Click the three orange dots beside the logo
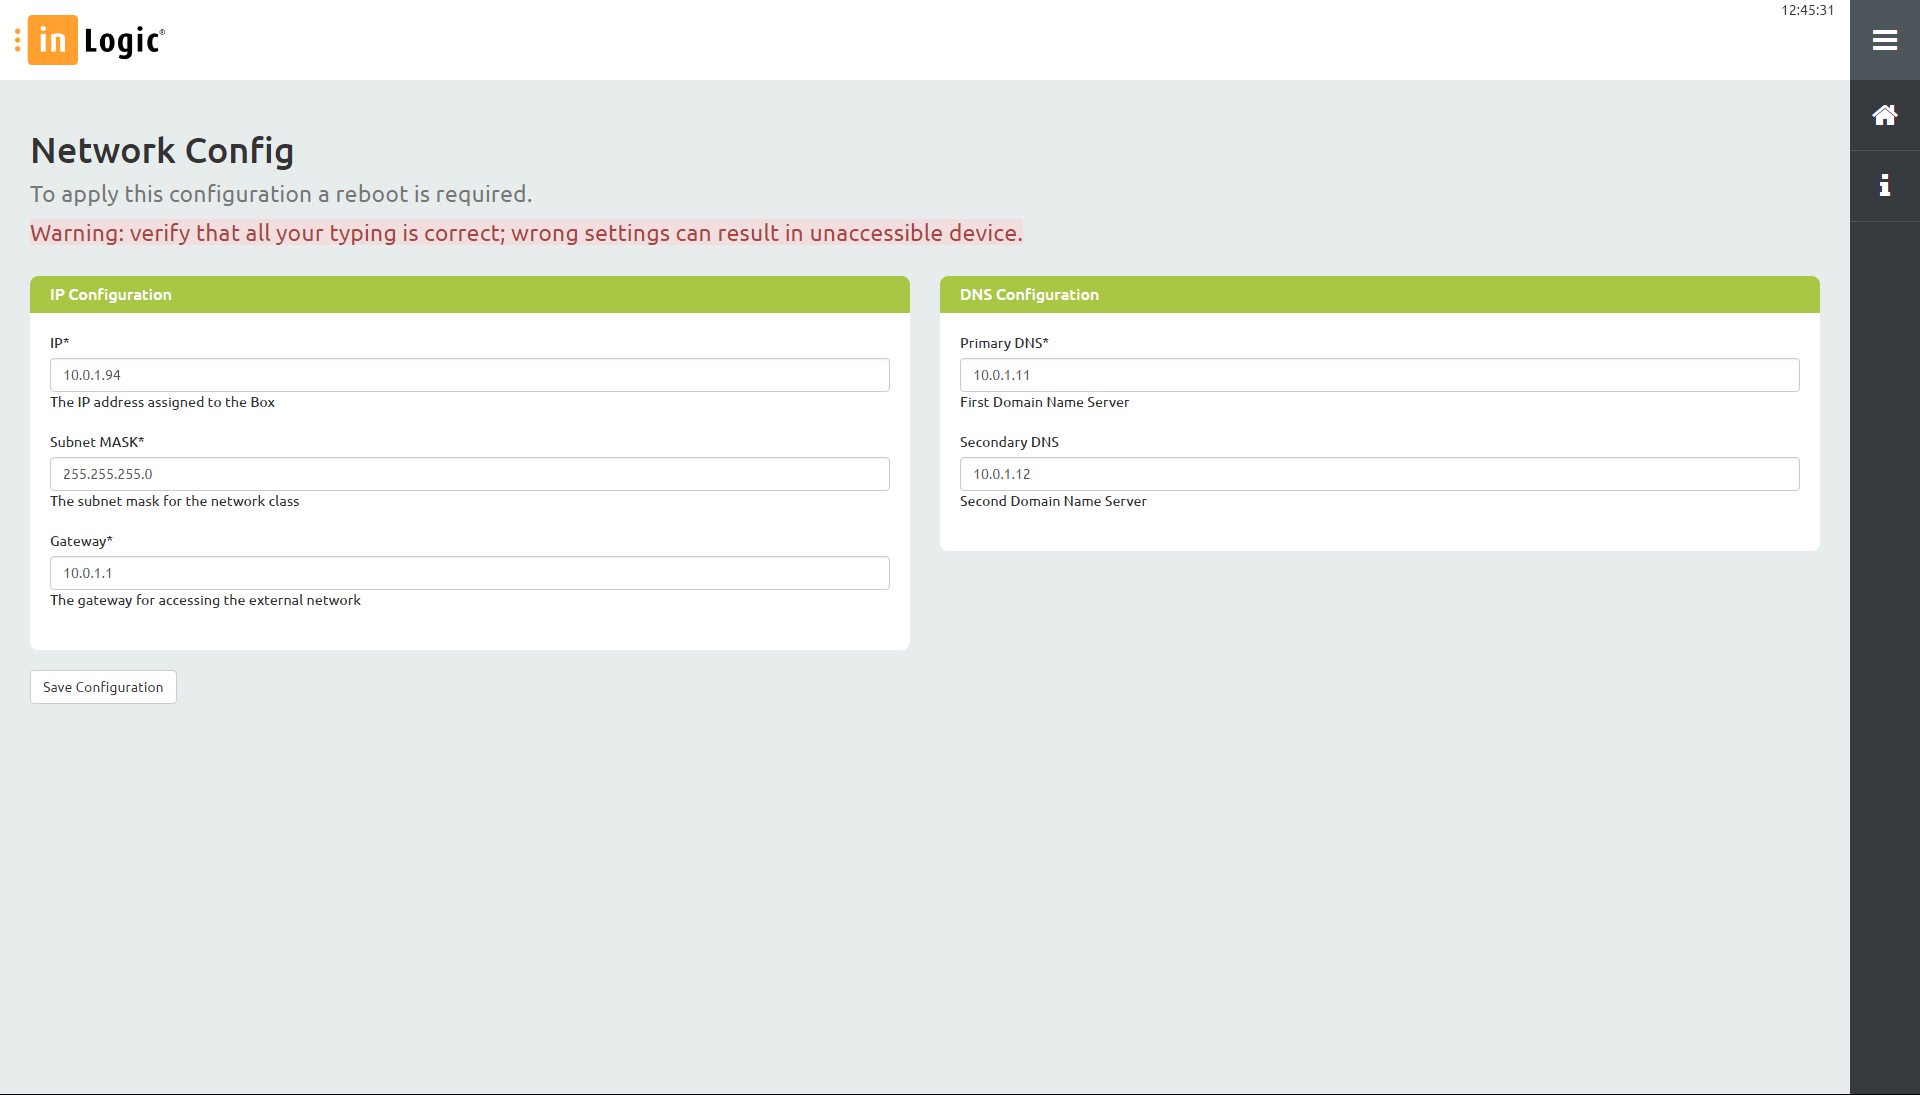1920x1095 pixels. (17, 40)
